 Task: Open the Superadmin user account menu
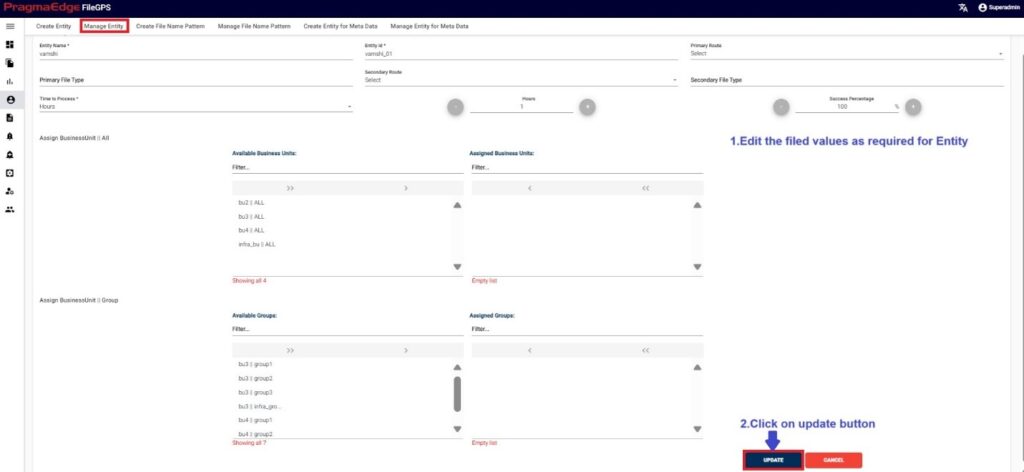[998, 8]
